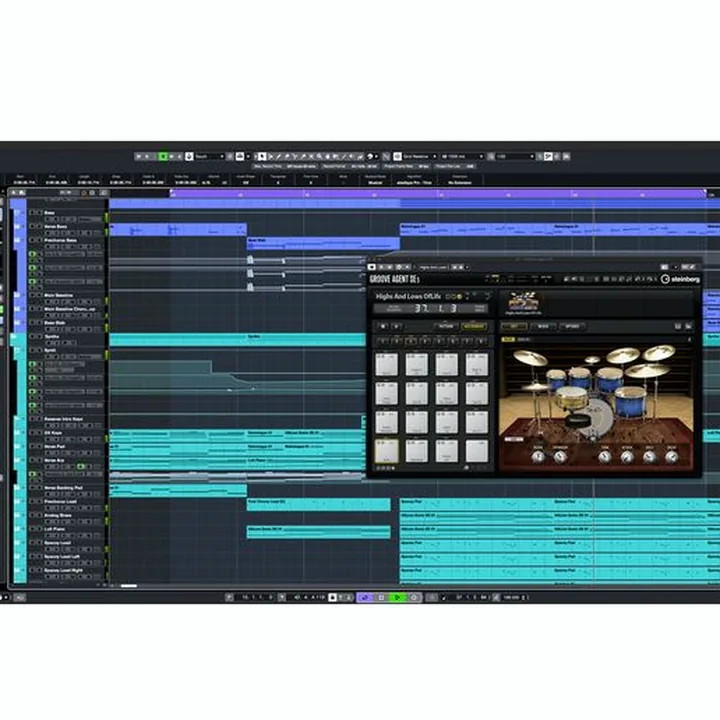Screen dimensions: 720x720
Task: Switch to Pattern tab in Groove Agent
Action: click(x=446, y=326)
